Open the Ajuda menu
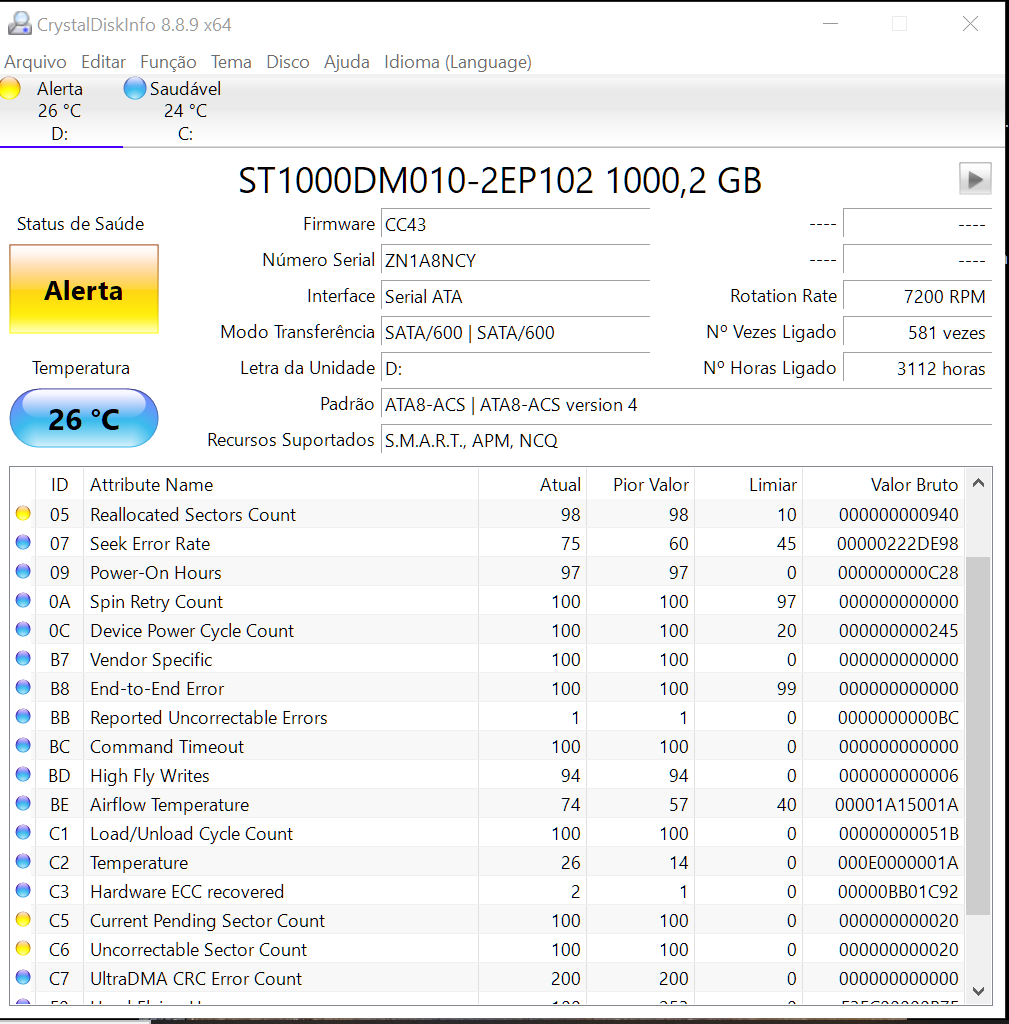This screenshot has width=1009, height=1024. point(347,62)
